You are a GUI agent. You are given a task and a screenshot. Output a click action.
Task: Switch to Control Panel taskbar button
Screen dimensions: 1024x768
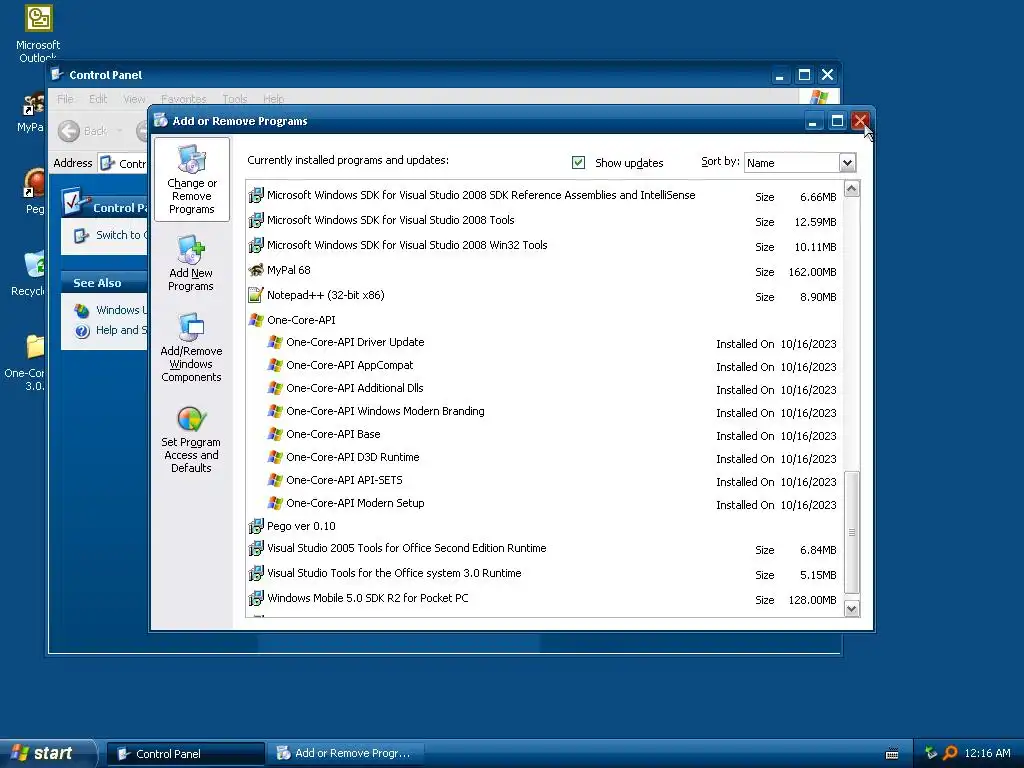pos(185,754)
